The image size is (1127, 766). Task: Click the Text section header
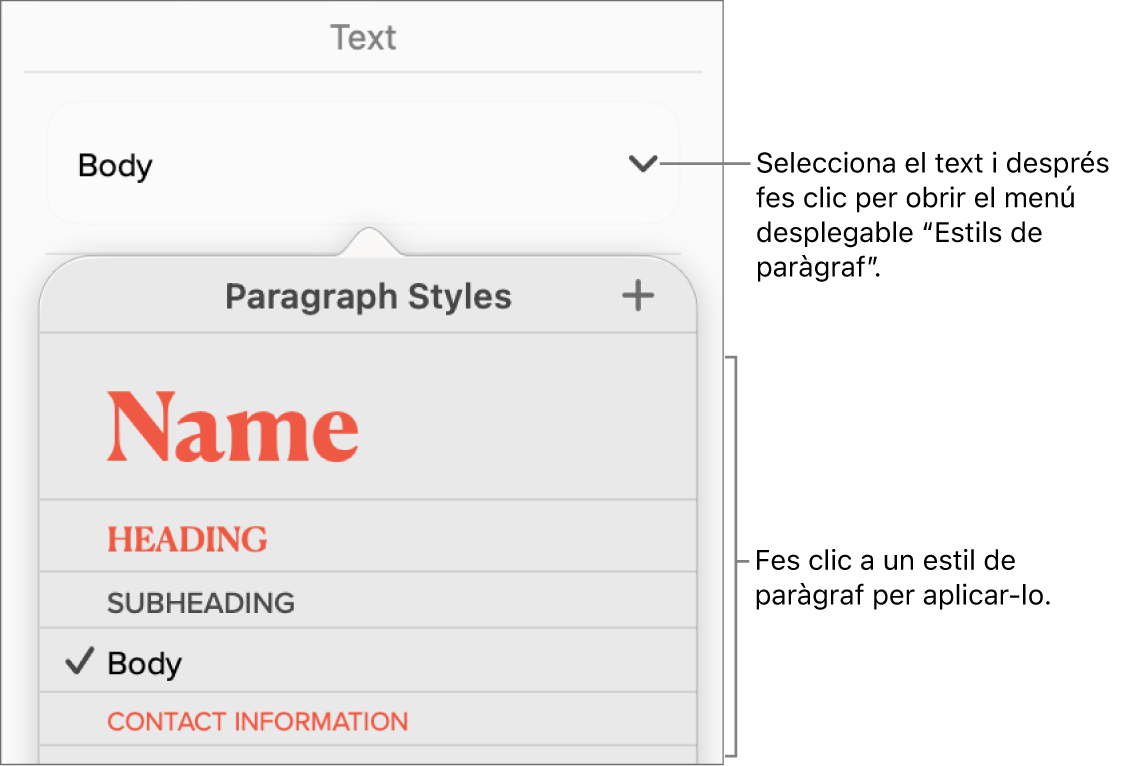(364, 38)
